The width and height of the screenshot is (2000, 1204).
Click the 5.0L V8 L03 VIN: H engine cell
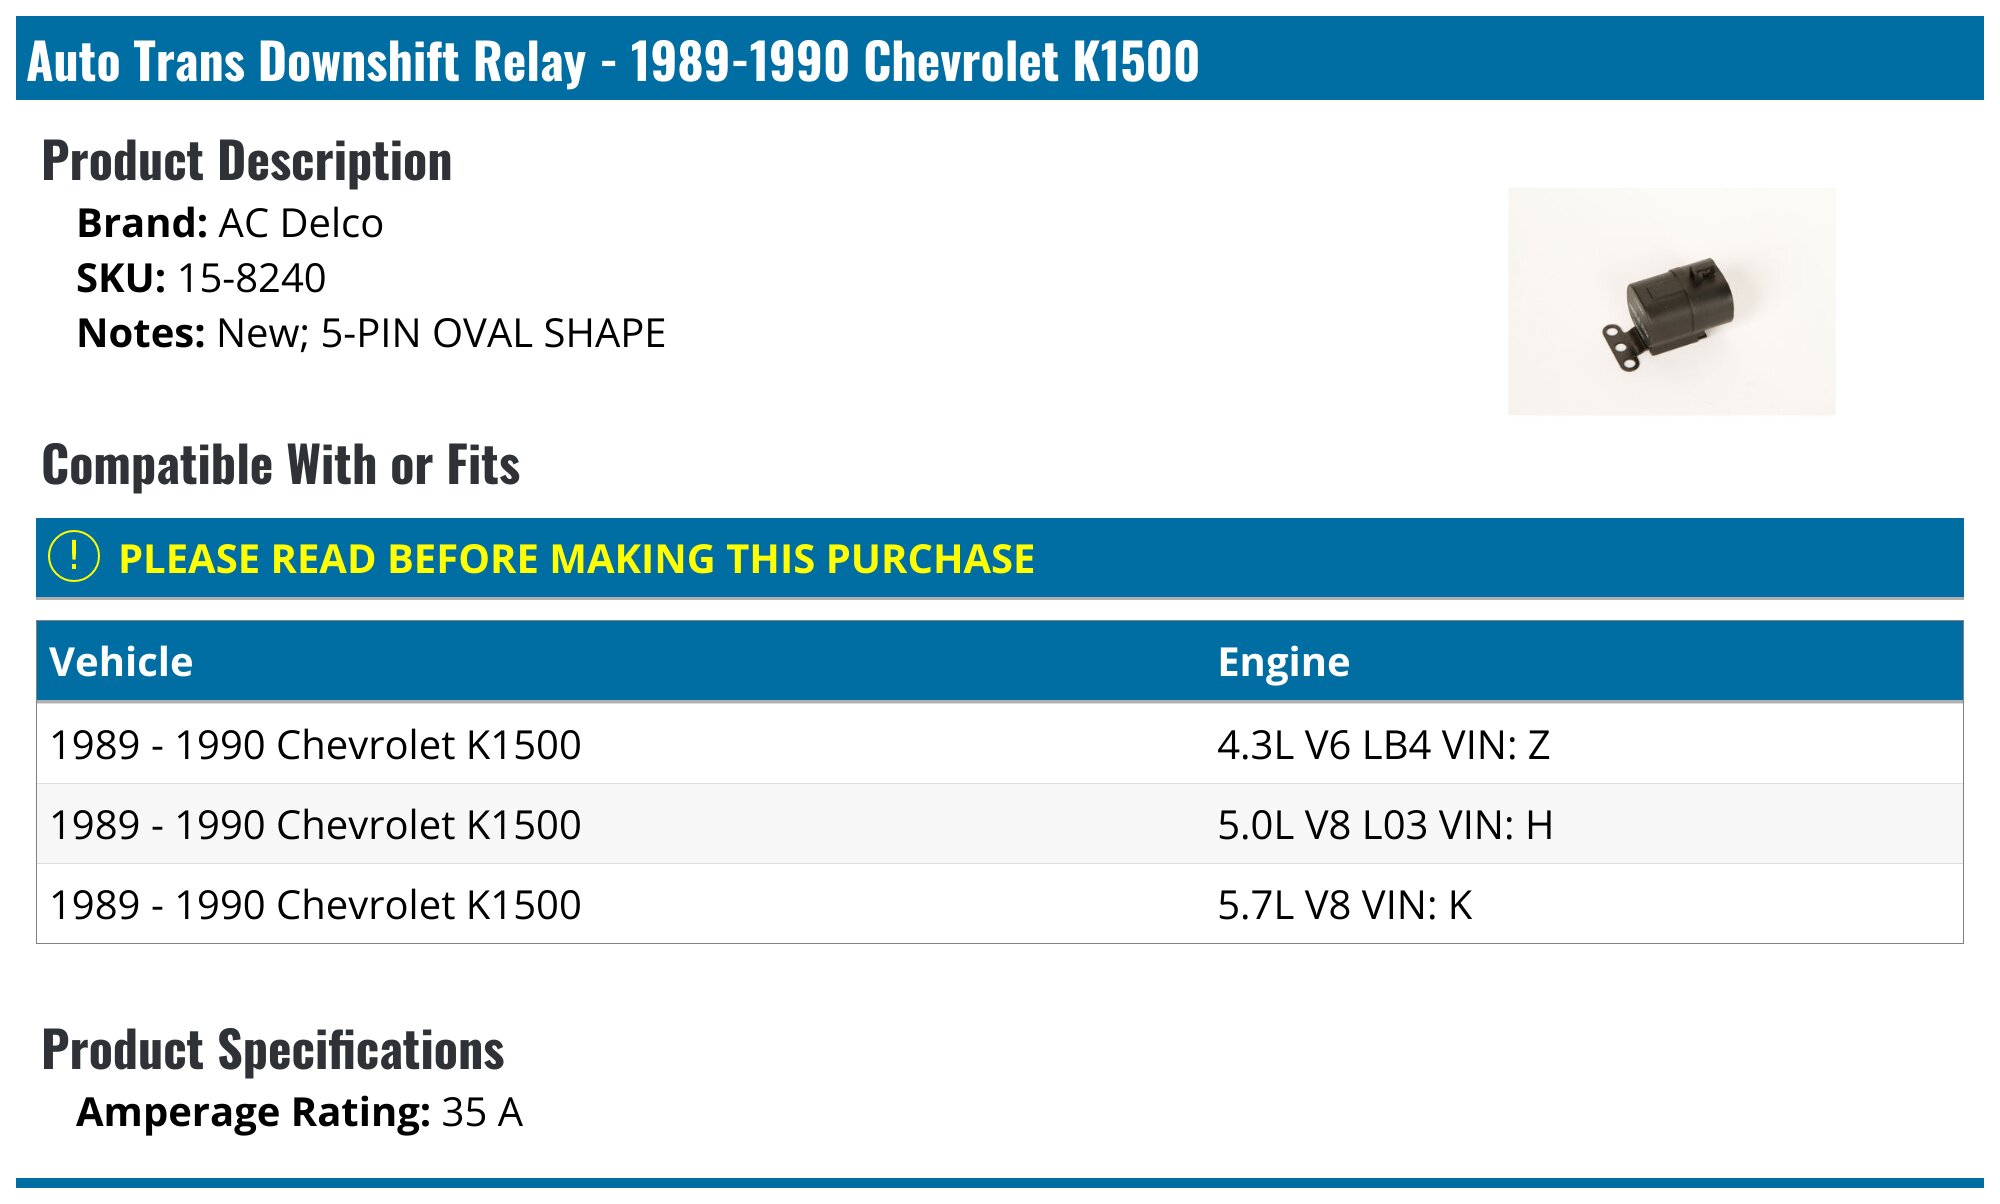1385,825
